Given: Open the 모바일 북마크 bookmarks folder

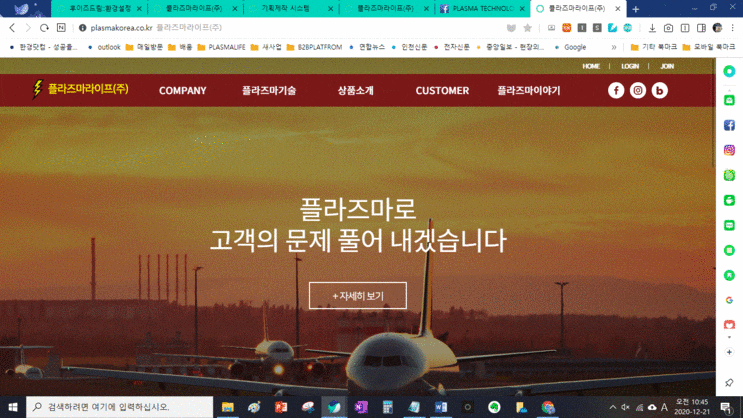Looking at the screenshot, I should point(709,47).
